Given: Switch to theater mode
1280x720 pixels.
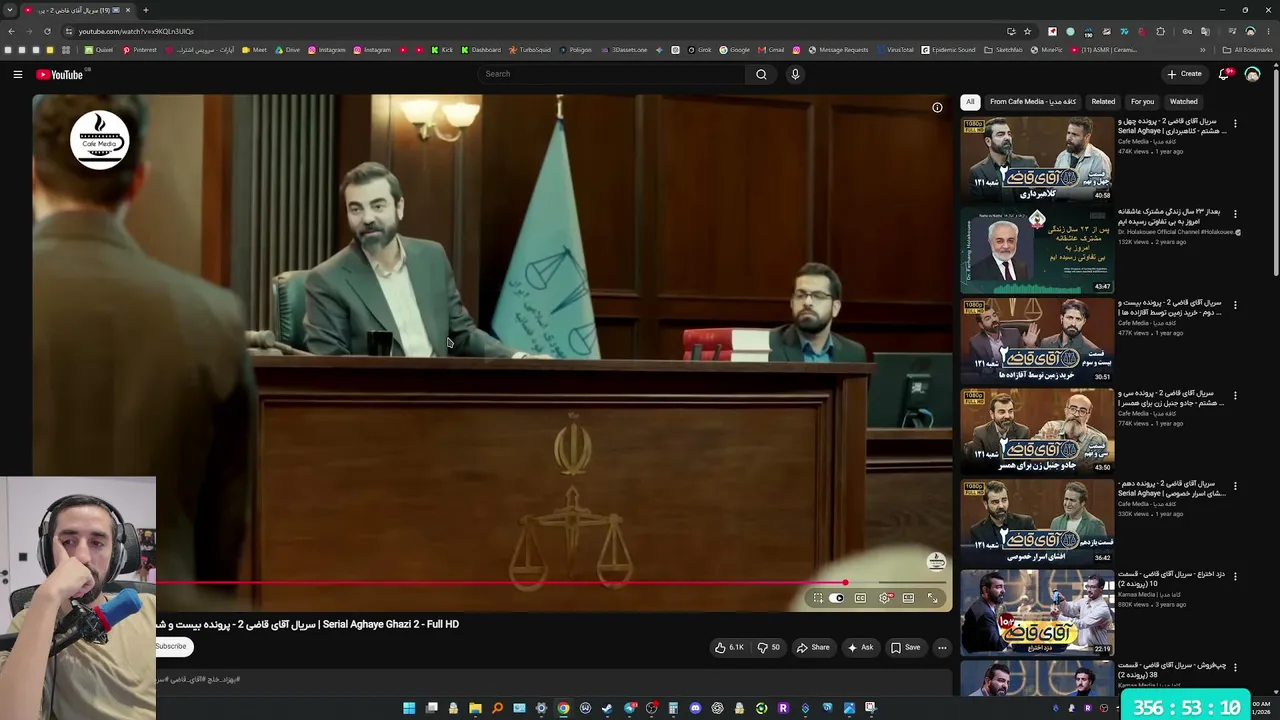Looking at the screenshot, I should 908,598.
